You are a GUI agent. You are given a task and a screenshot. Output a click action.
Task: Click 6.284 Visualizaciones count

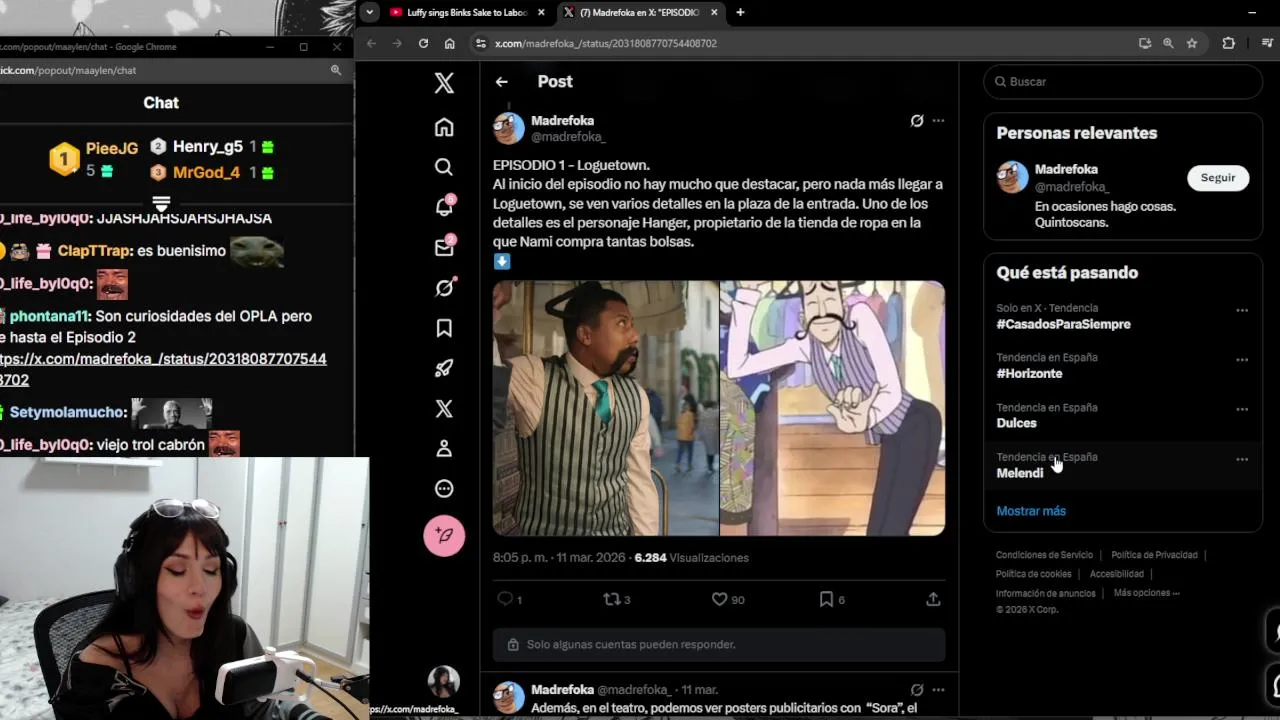[691, 558]
